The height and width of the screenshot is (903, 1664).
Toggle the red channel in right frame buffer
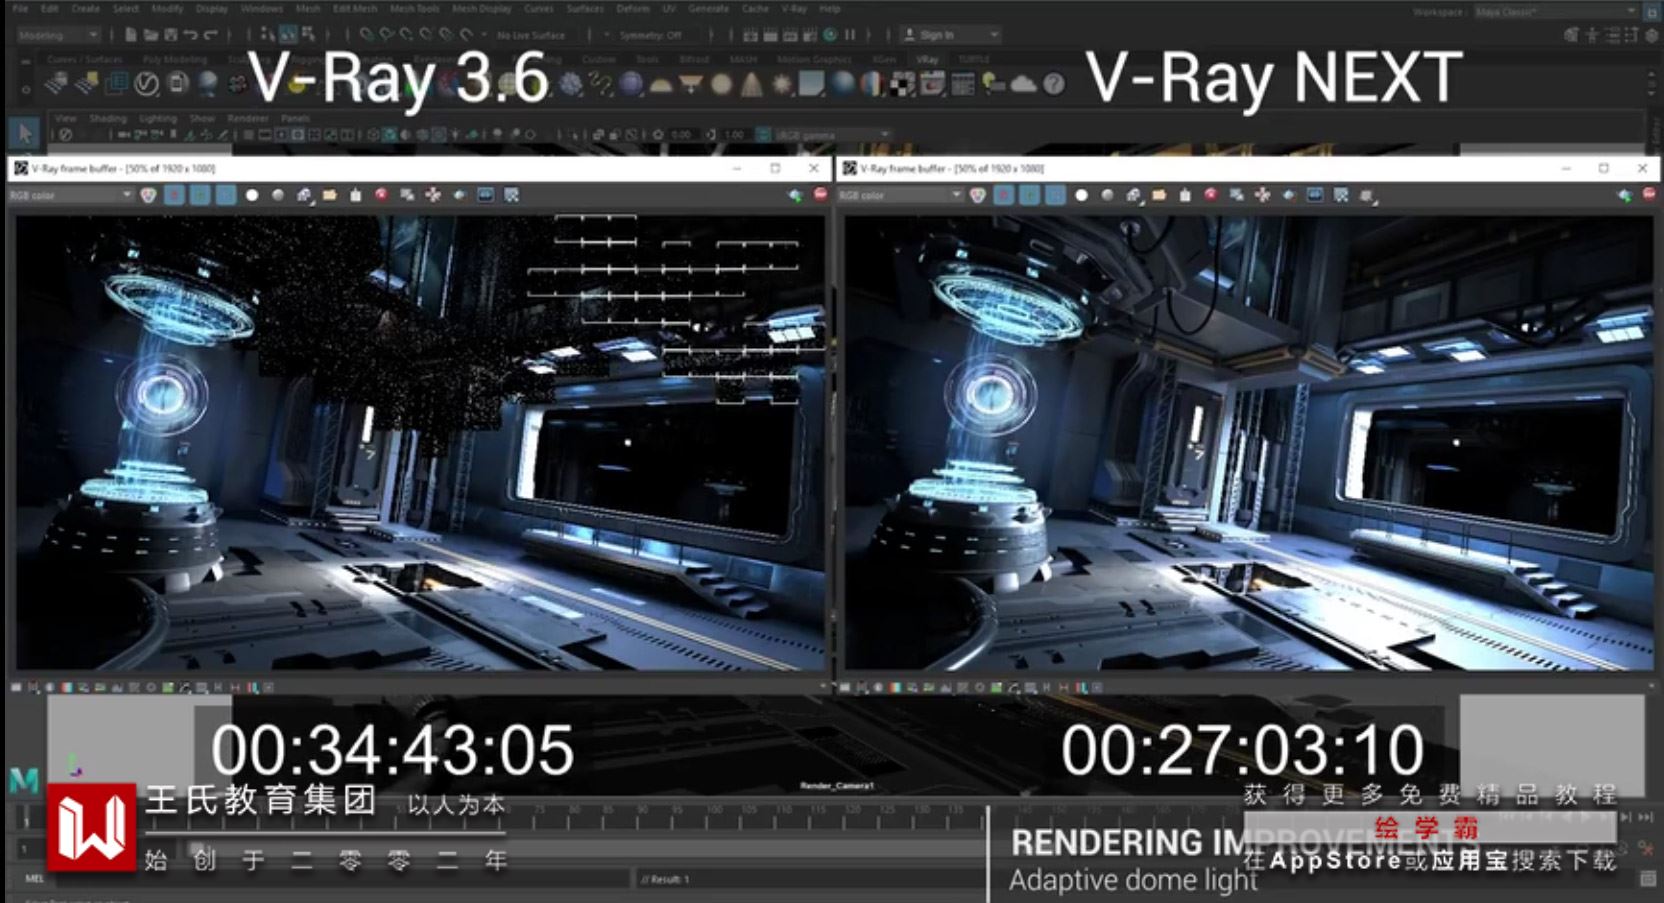coord(1003,195)
